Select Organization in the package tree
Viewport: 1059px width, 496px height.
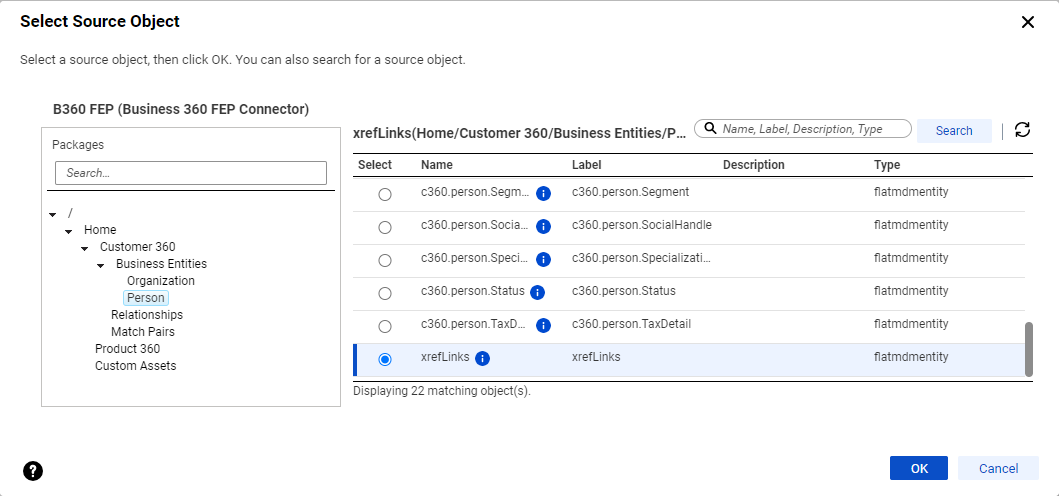coord(161,280)
